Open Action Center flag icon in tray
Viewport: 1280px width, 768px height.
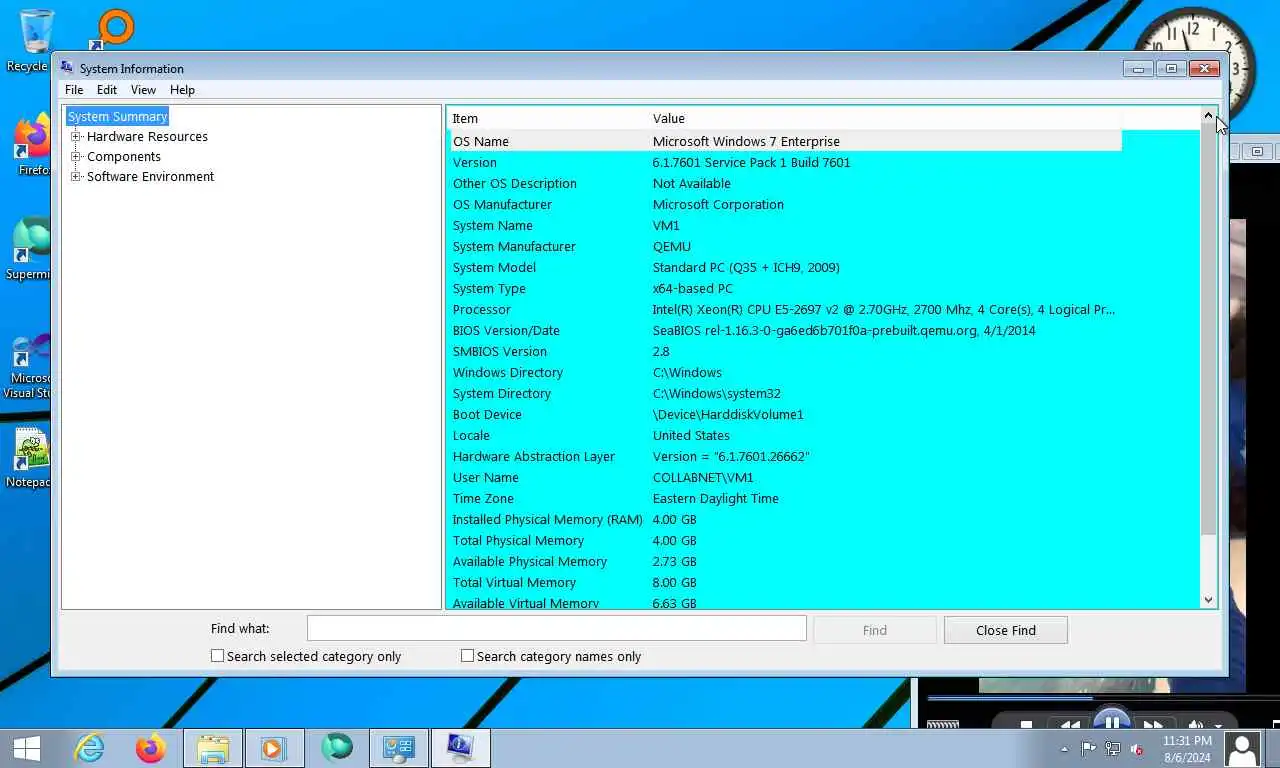(1088, 749)
